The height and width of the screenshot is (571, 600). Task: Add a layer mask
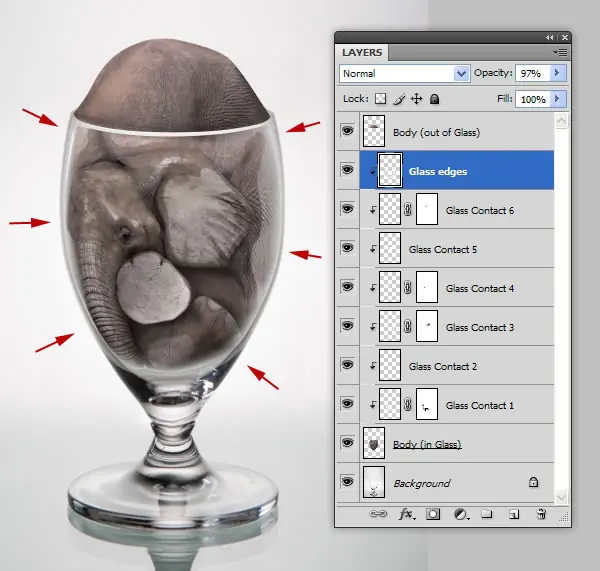433,514
